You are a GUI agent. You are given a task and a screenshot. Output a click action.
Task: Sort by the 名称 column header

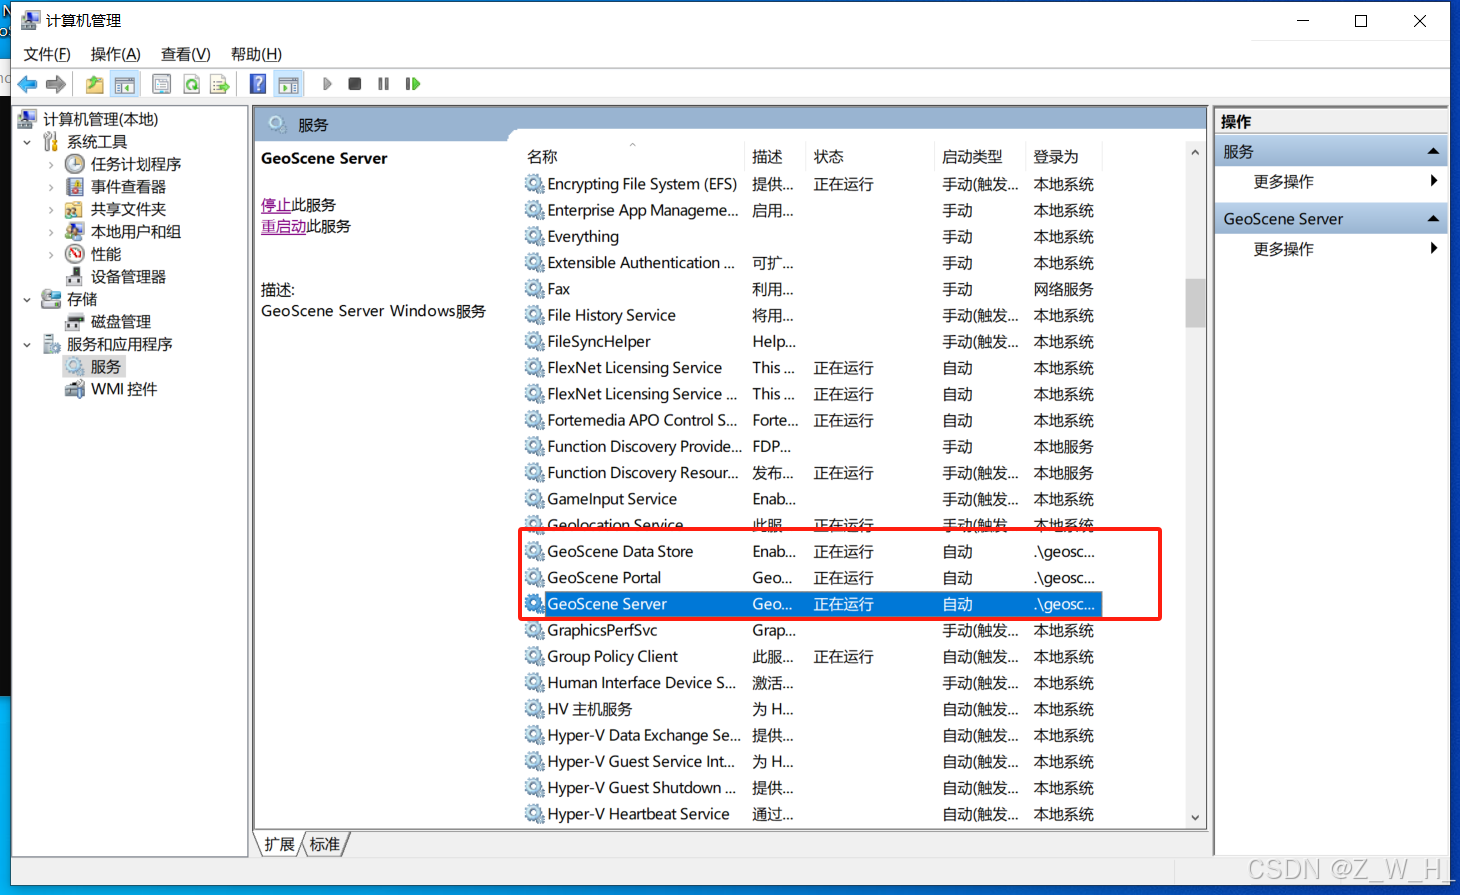point(633,156)
